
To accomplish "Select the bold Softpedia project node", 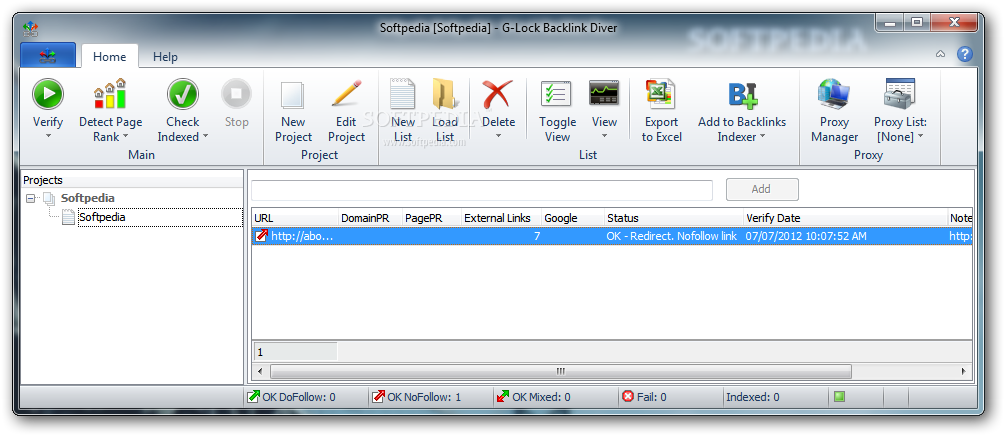I will [88, 198].
